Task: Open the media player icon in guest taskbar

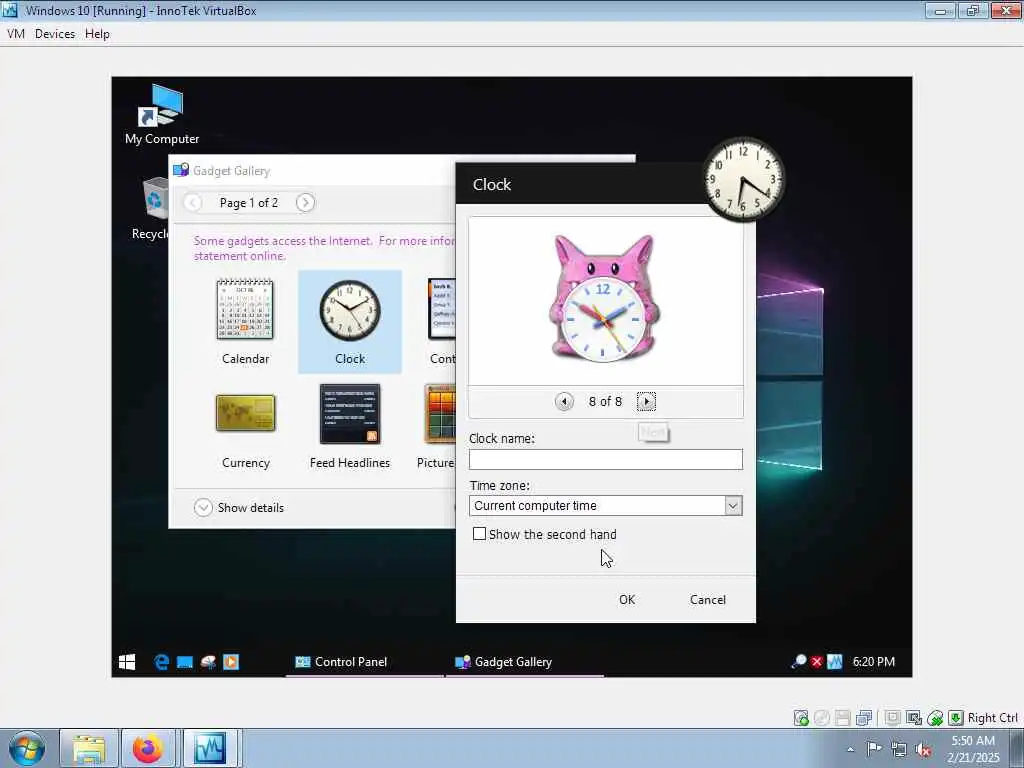Action: [x=231, y=662]
